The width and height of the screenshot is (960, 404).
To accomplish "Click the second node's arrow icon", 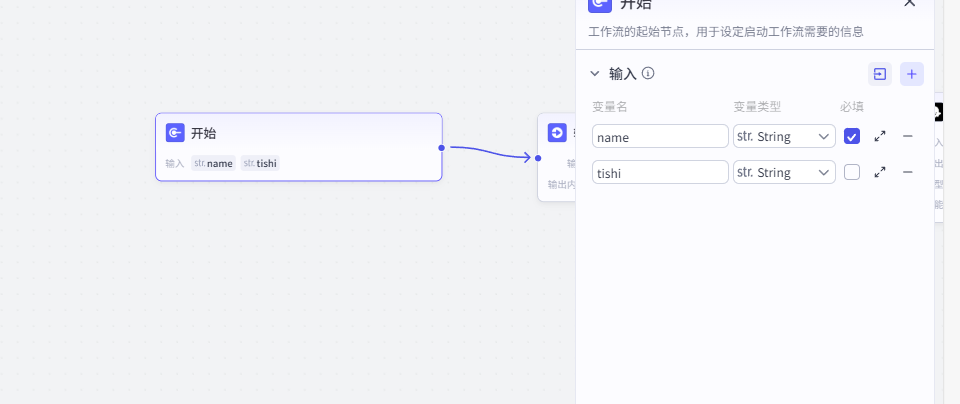I will click(557, 133).
